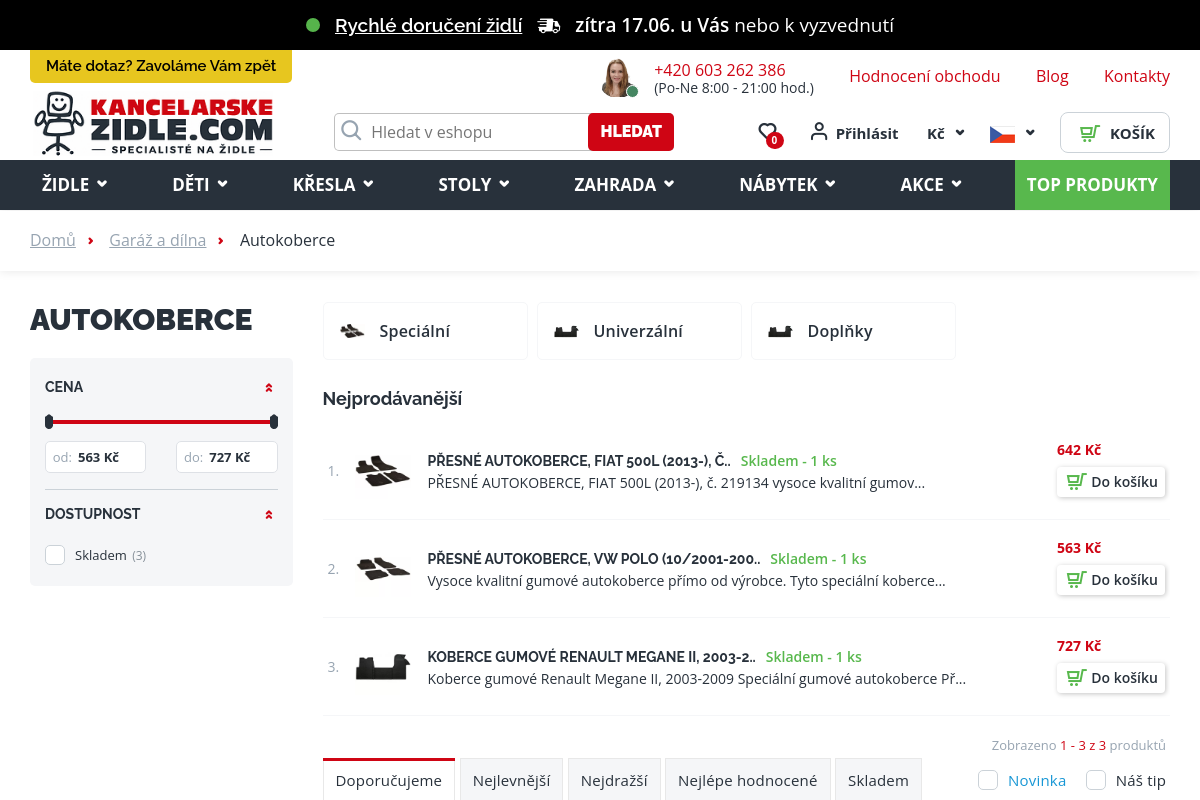Viewport: 1200px width, 800px height.
Task: Open the PŘESNÉ AUTOKOBERCE, VW POLO title
Action: [594, 559]
